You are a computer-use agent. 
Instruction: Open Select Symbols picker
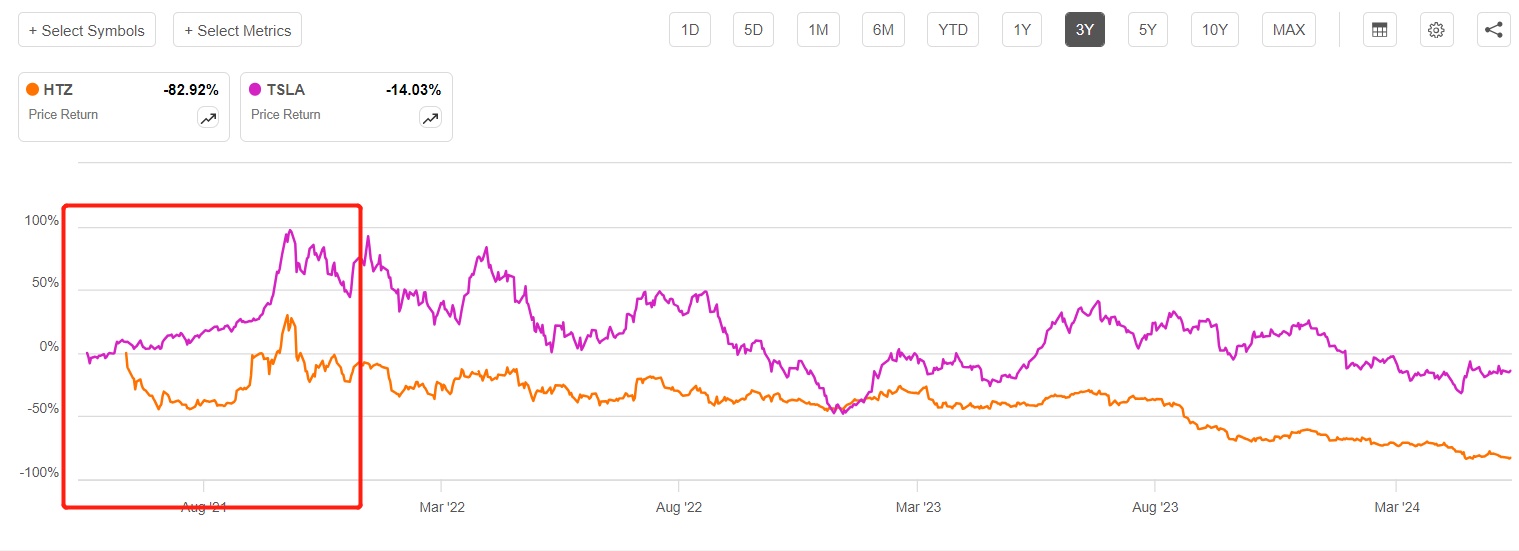pos(87,30)
